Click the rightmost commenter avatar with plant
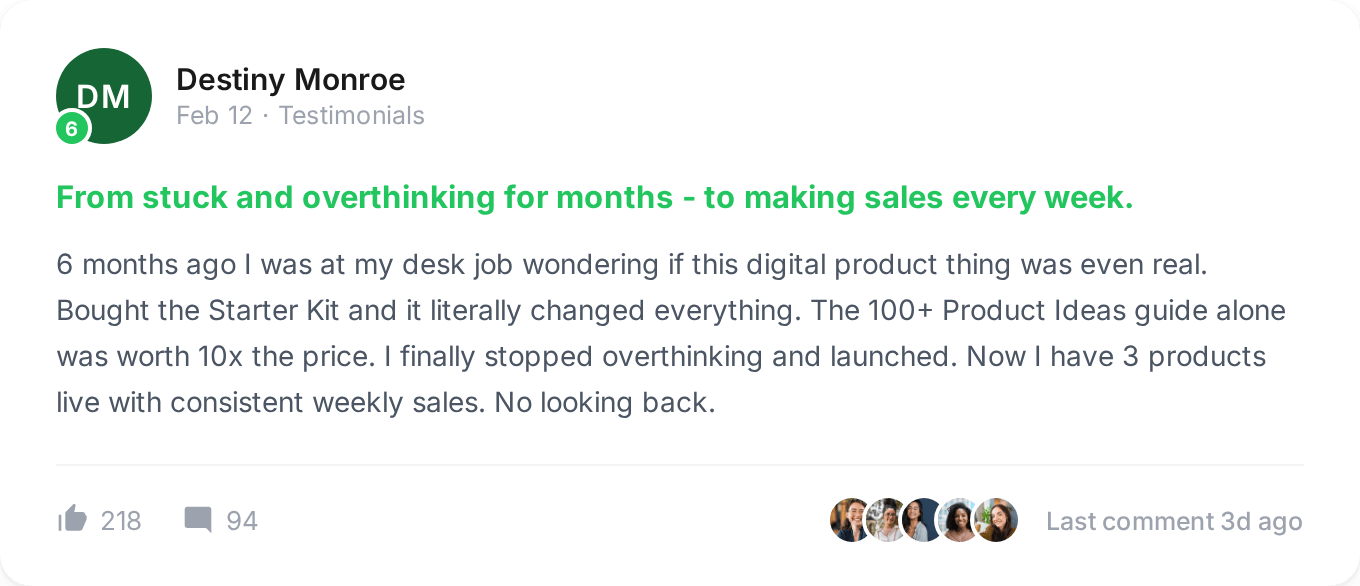The width and height of the screenshot is (1360, 586). coord(996,520)
